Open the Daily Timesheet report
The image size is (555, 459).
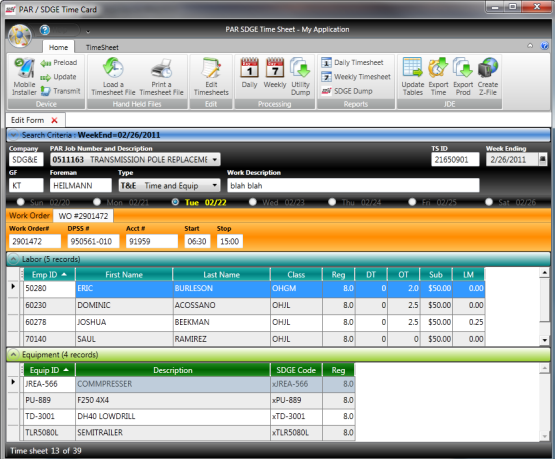coord(353,63)
